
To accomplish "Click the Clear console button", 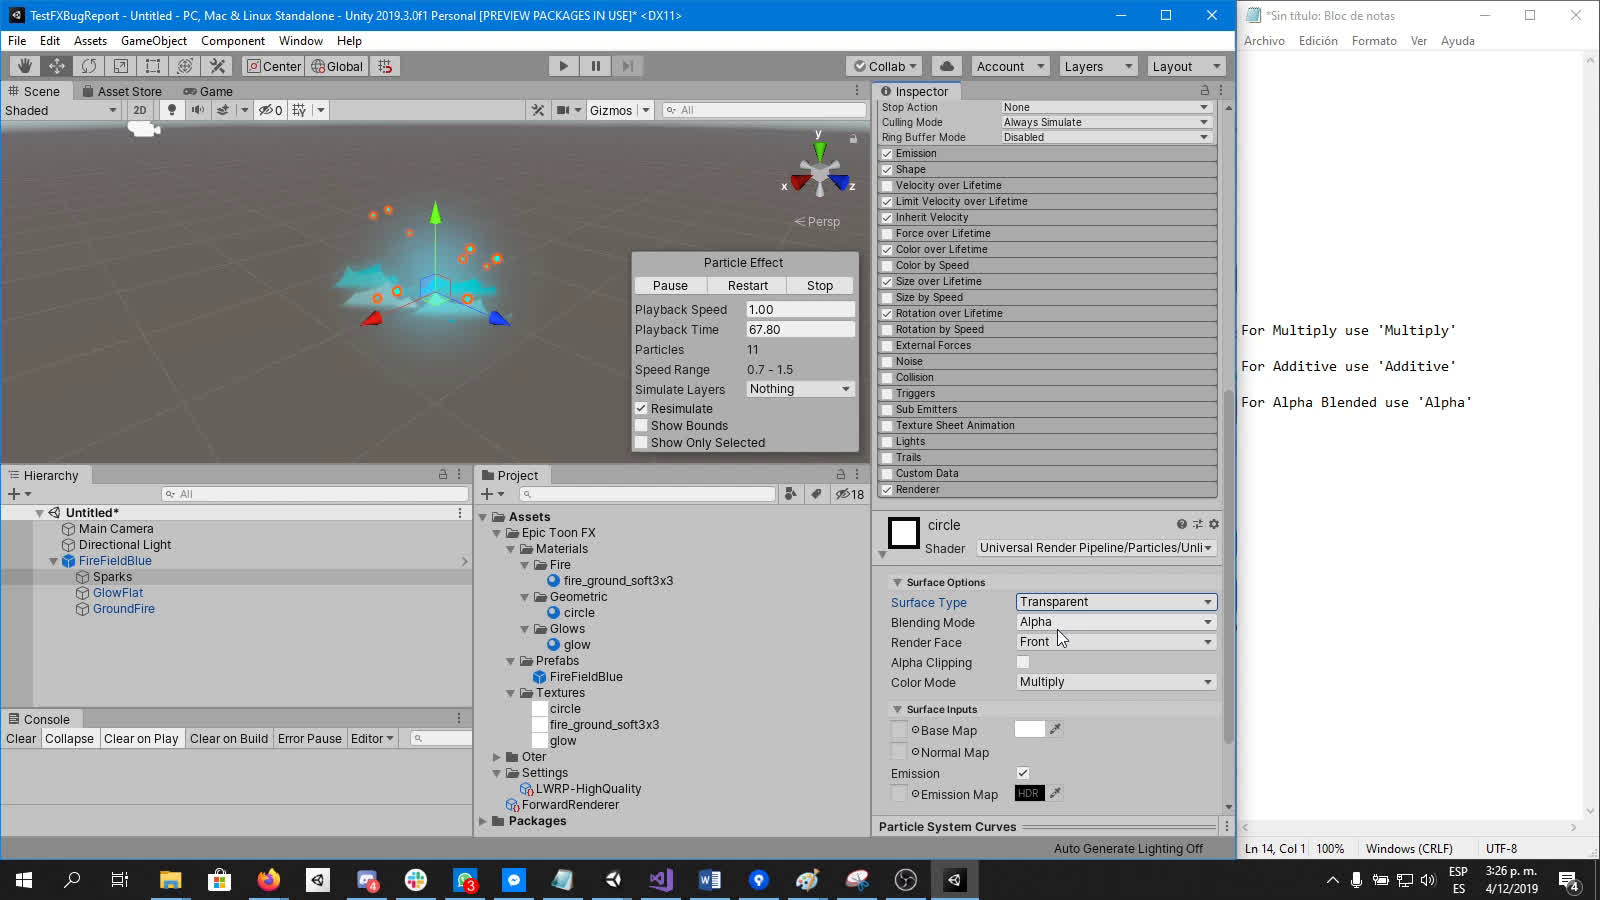I will click(21, 739).
